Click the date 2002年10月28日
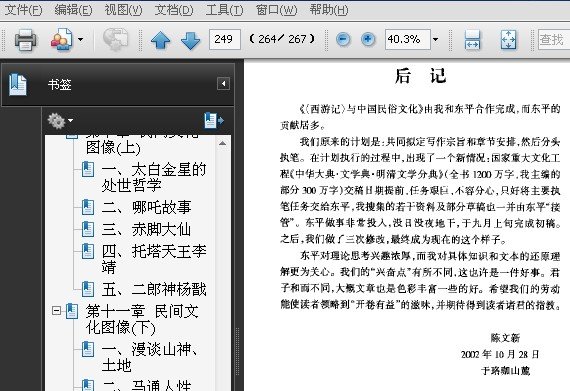Viewport: 570px width, 391px height. tap(500, 355)
